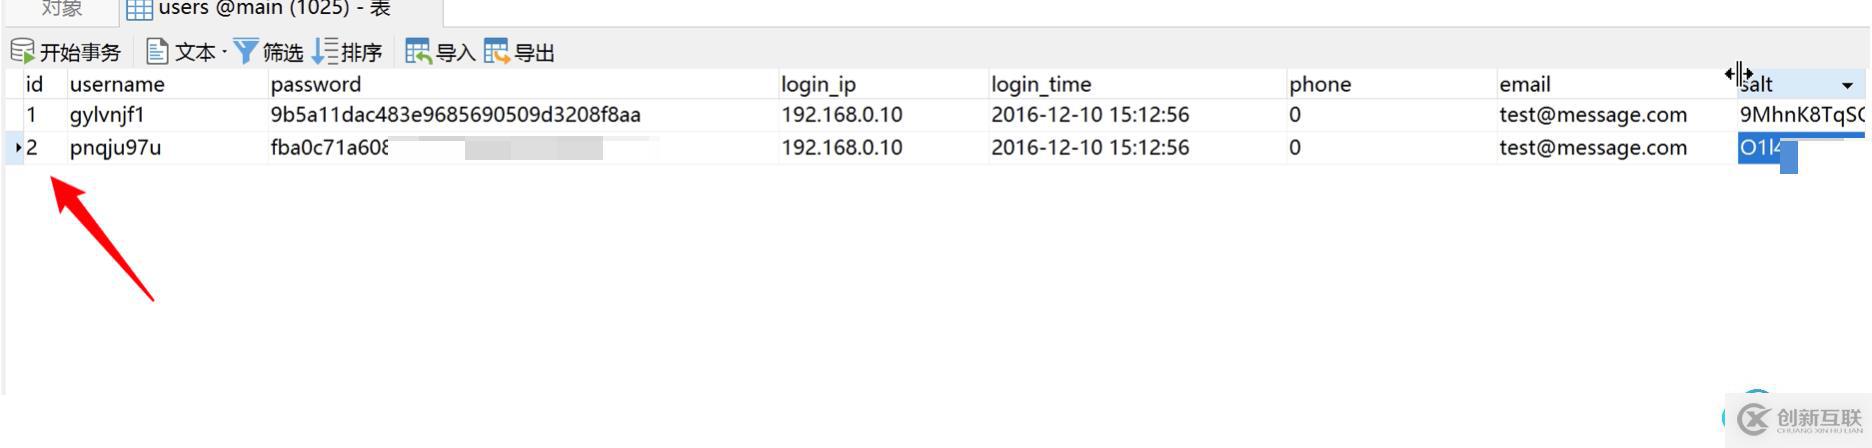Select the pnqju97u username cell
This screenshot has height=448, width=1872.
(x=115, y=148)
